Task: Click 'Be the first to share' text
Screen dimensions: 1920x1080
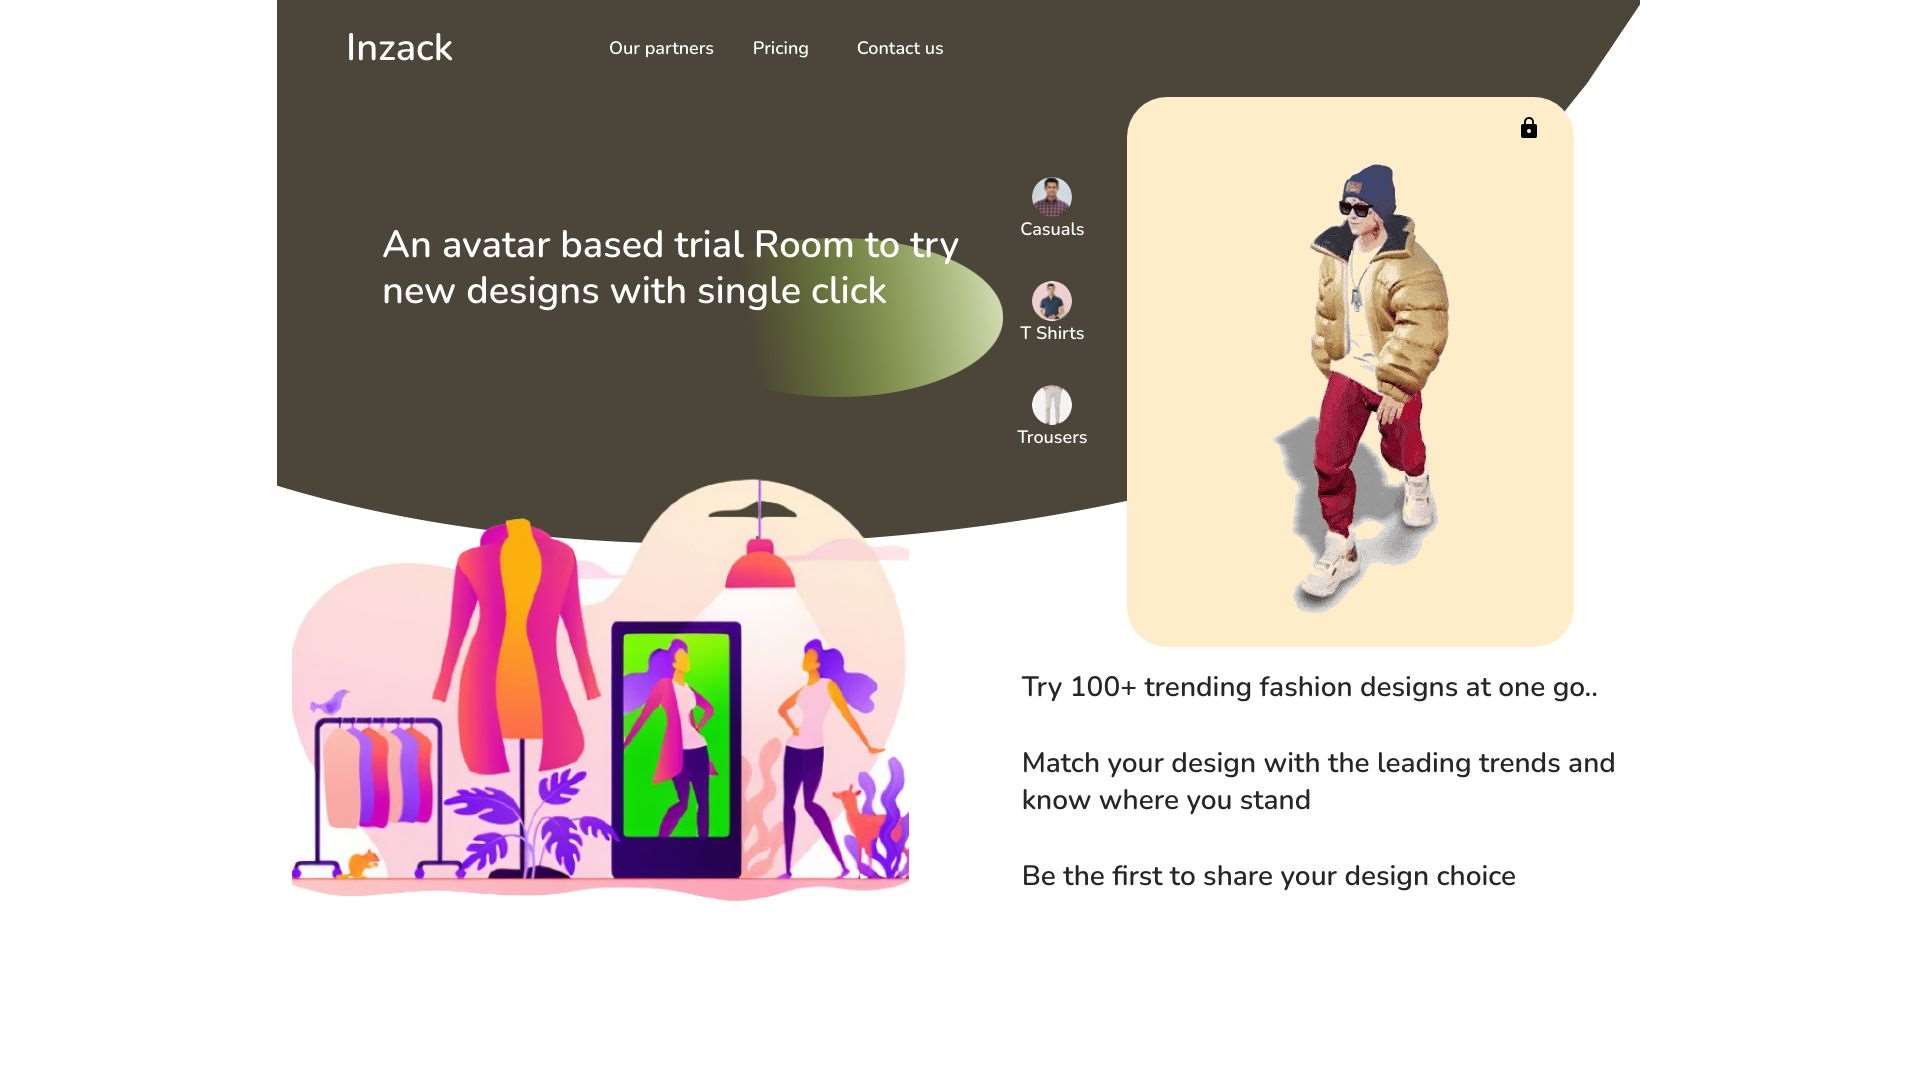Action: point(1268,876)
